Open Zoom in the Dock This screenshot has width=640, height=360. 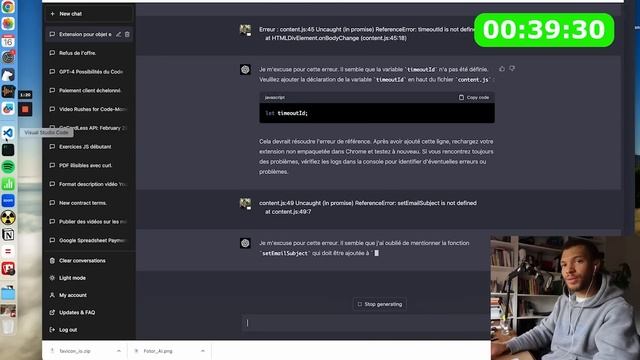8,200
